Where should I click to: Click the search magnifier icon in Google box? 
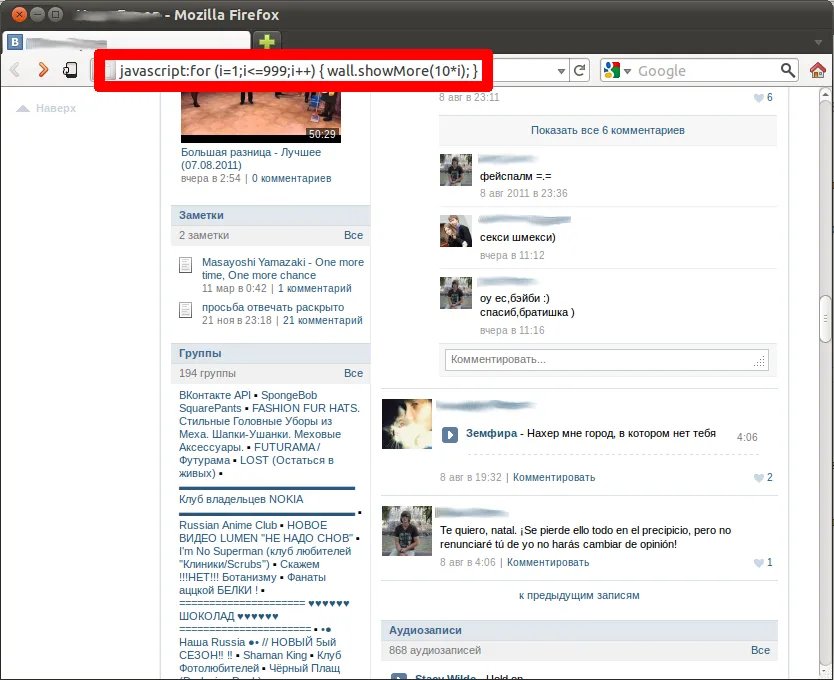click(788, 70)
